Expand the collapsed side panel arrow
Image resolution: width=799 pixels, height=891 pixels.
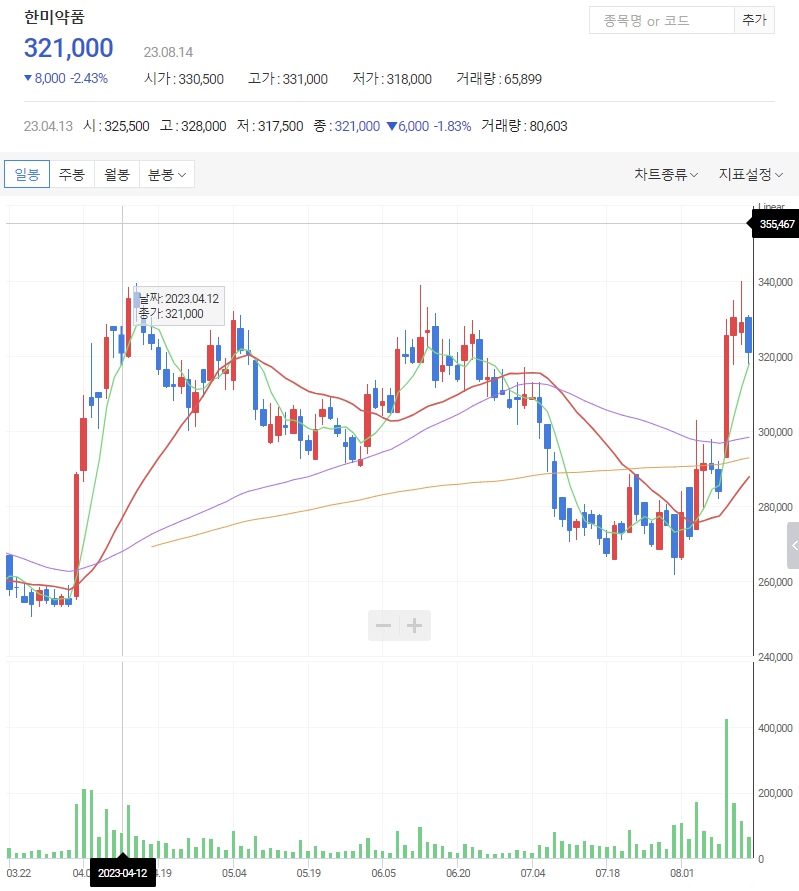(793, 546)
